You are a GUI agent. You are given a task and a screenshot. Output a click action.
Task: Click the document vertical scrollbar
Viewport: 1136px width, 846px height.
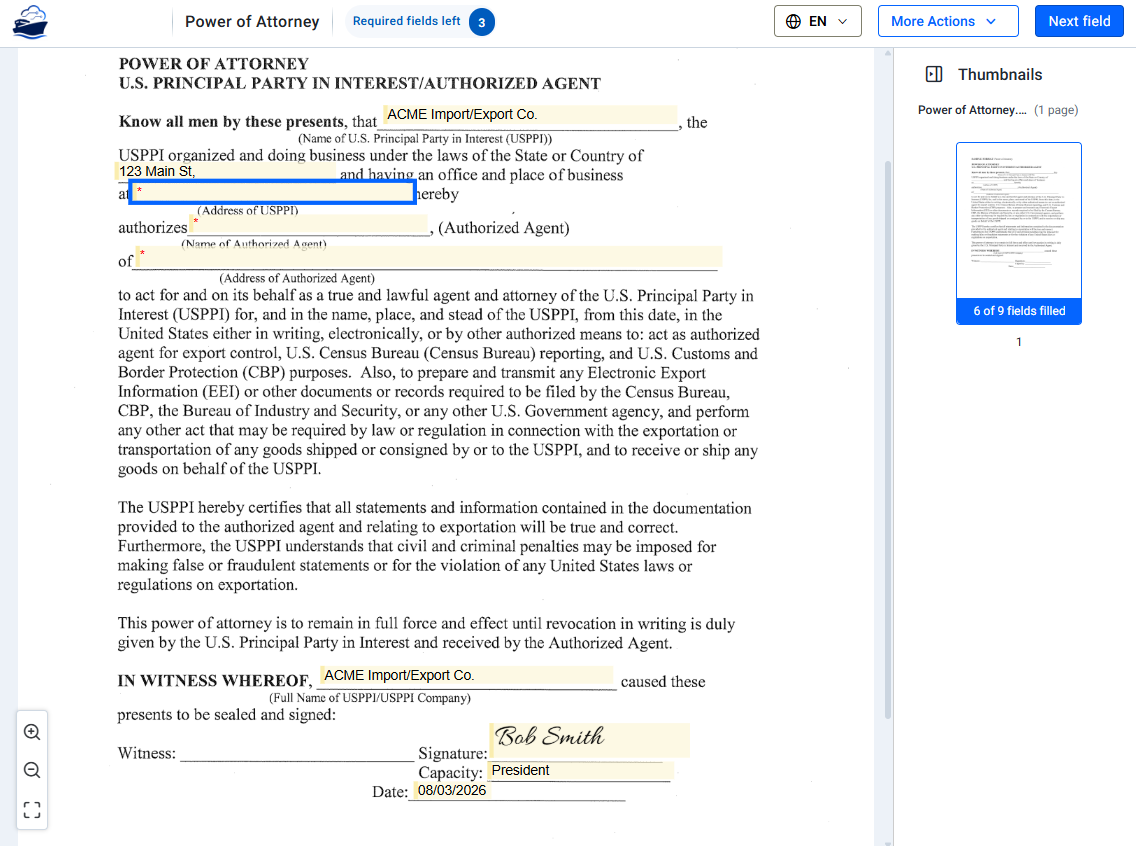click(x=888, y=439)
